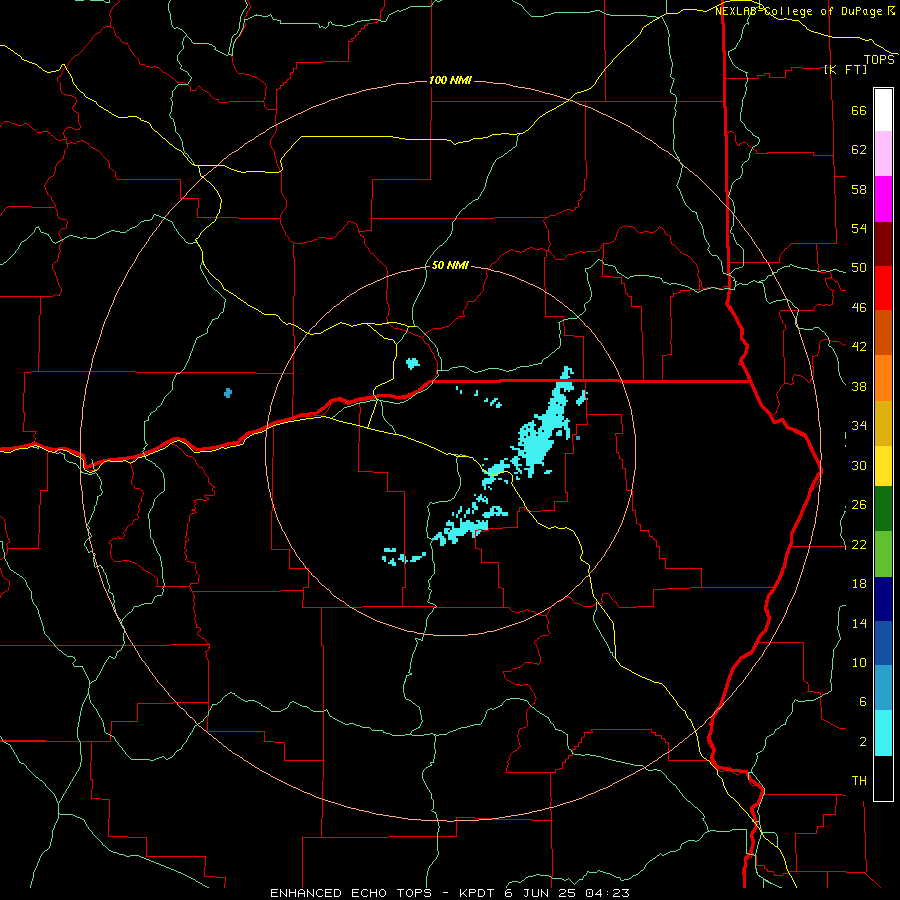Image resolution: width=900 pixels, height=900 pixels.
Task: Click the legend value 2
Action: click(x=863, y=742)
